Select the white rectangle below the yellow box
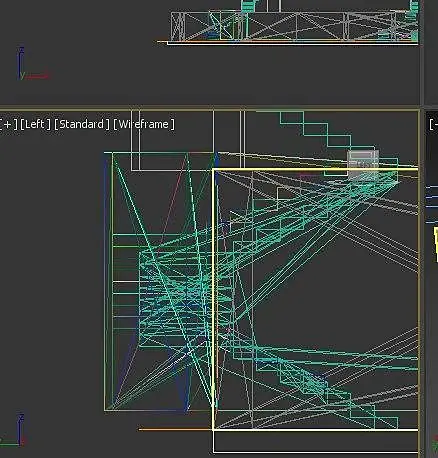Viewport: 438px width, 458px height. pos(315,442)
